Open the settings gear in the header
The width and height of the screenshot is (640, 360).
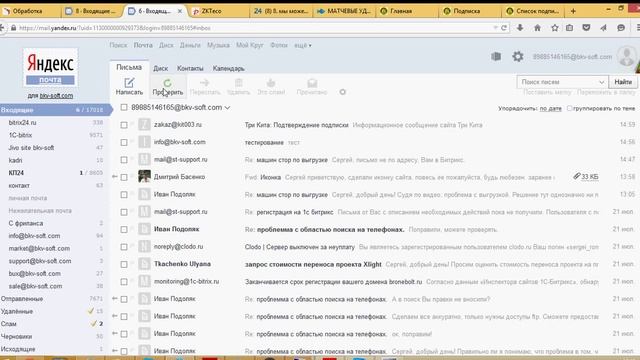518,56
